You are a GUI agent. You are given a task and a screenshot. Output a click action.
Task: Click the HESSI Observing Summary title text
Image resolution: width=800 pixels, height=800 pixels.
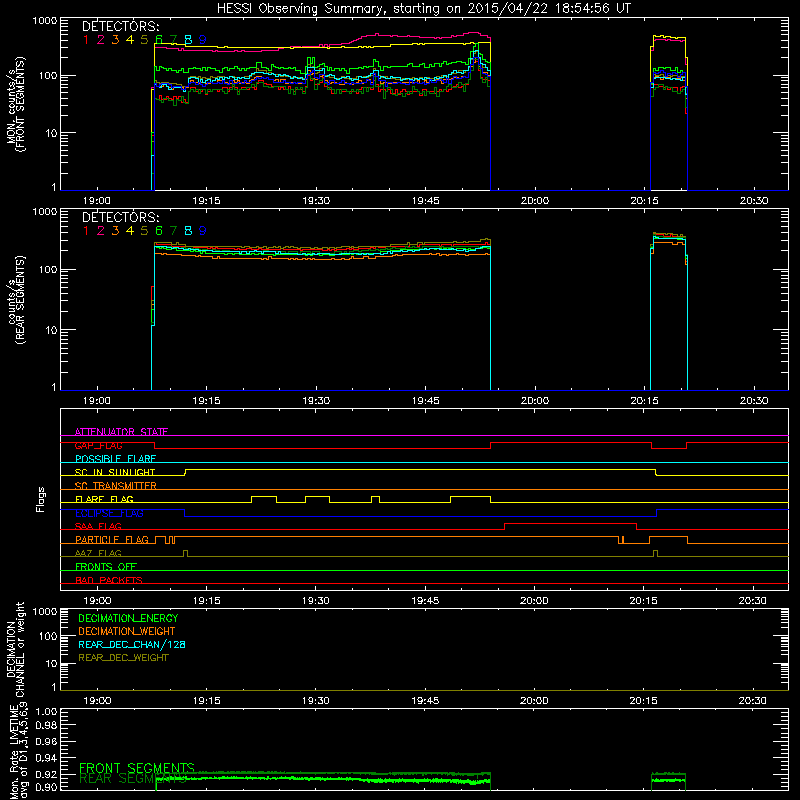(x=423, y=8)
